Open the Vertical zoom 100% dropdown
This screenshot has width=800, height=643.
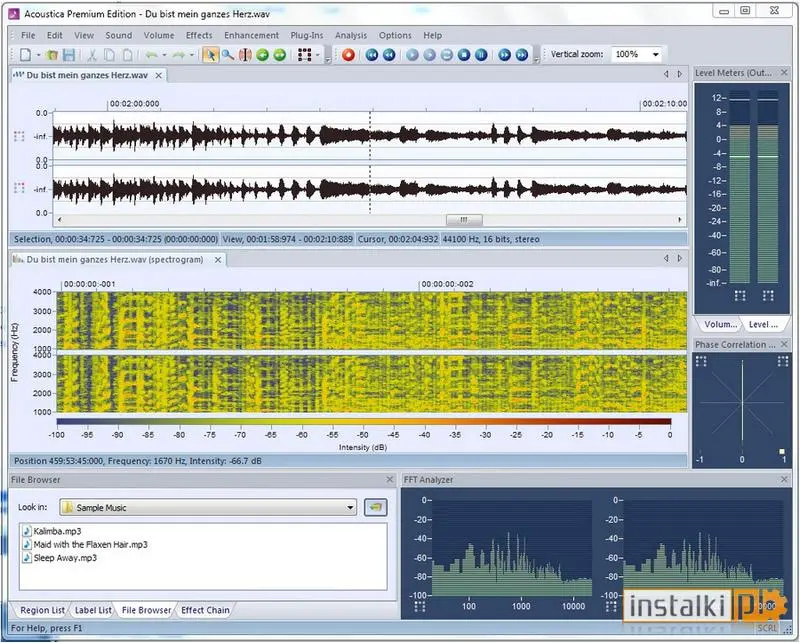(x=656, y=54)
